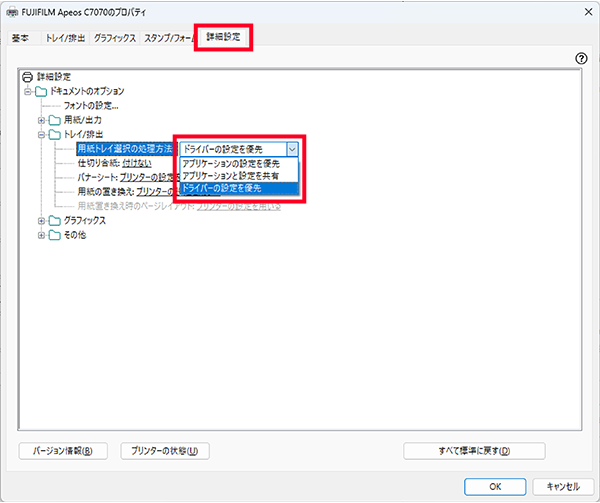Click the バージョン情報(B) button
Screen dimensions: 600x503
tap(63, 451)
